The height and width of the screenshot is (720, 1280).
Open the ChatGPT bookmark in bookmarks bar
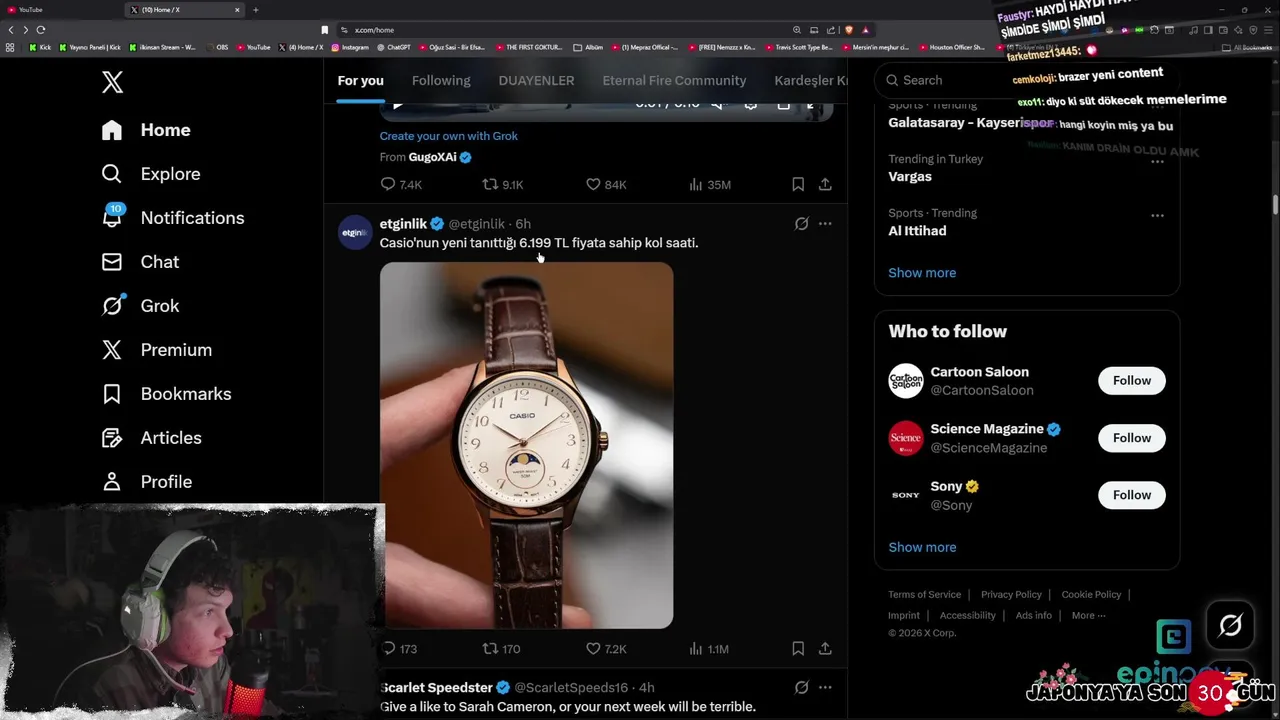pyautogui.click(x=394, y=47)
